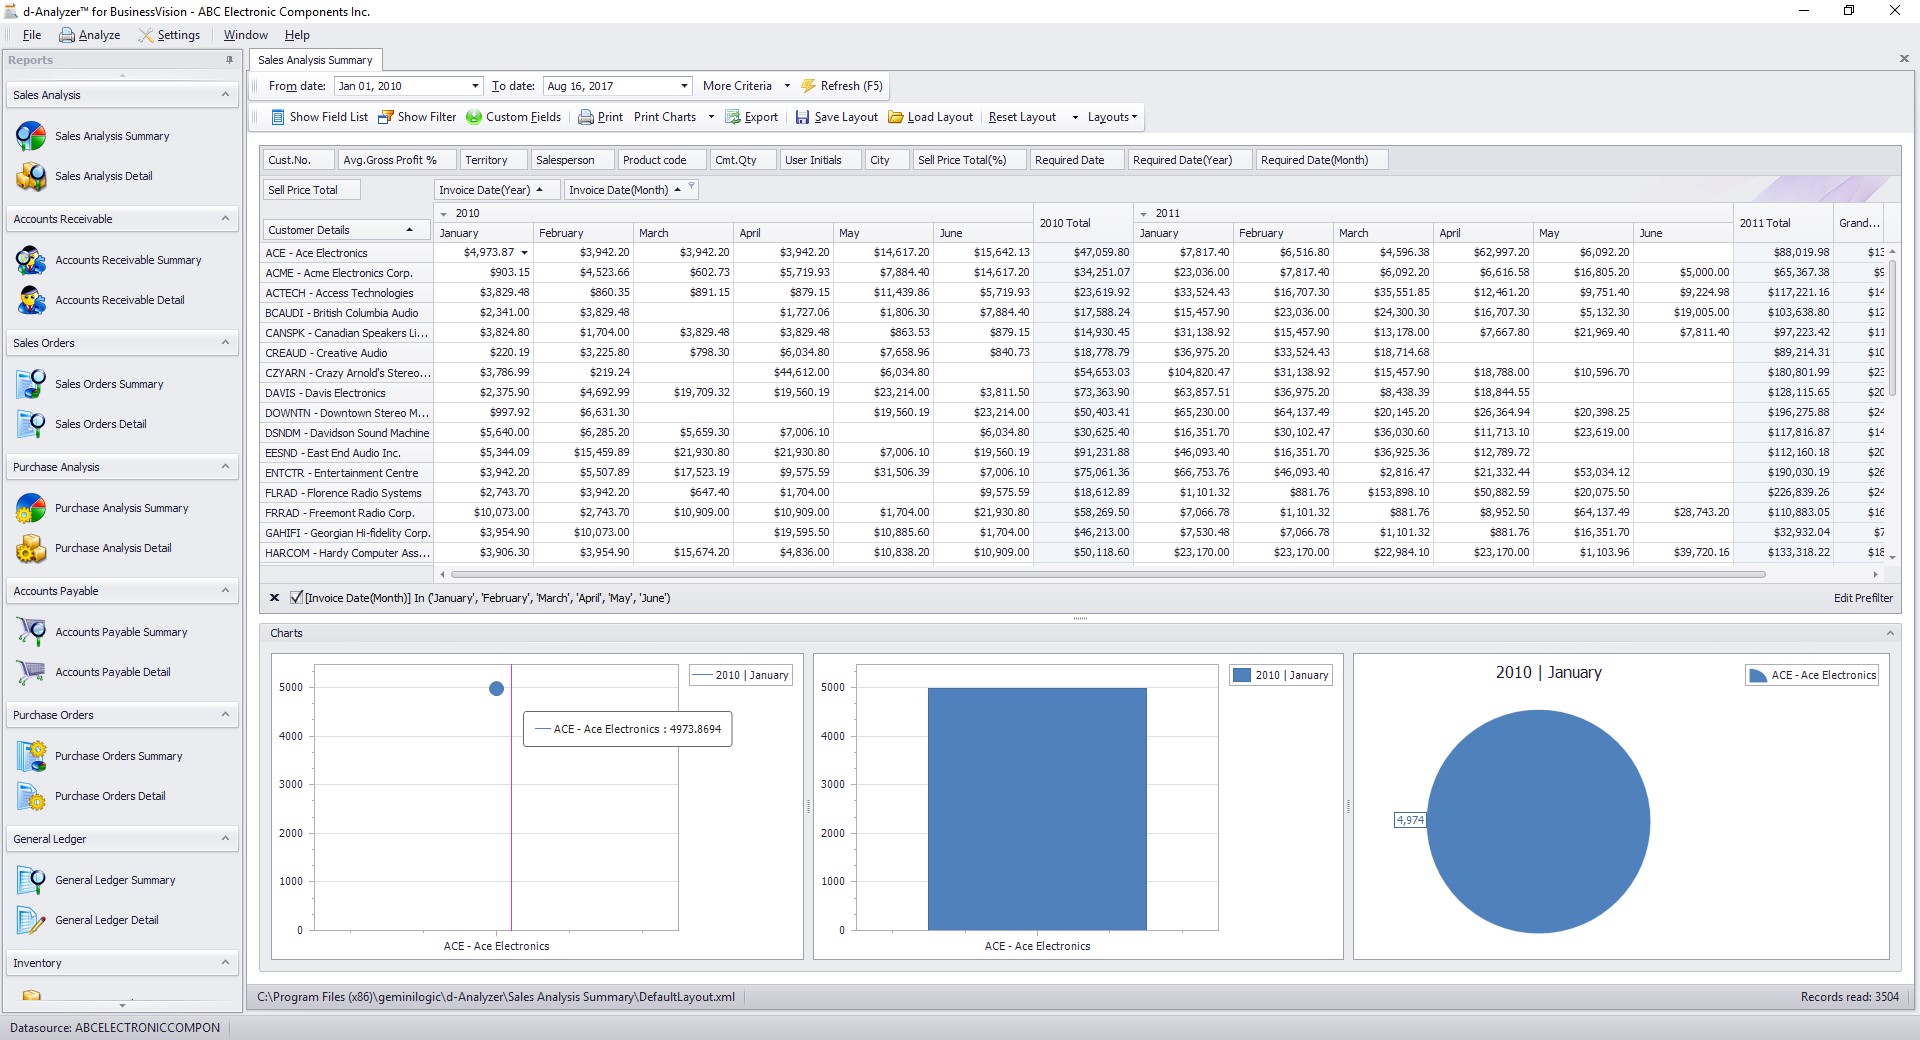Toggle the ACE - Ace Electronics pie legend
1920x1040 pixels.
pos(1812,675)
